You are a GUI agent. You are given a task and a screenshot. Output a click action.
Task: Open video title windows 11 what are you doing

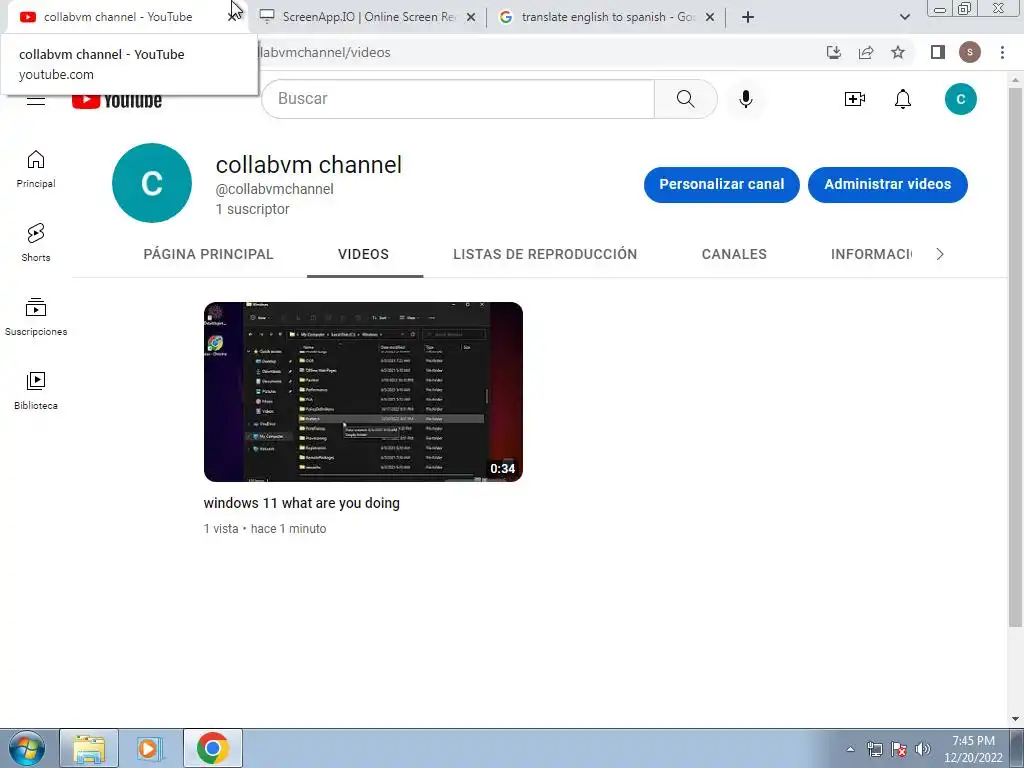click(x=301, y=504)
